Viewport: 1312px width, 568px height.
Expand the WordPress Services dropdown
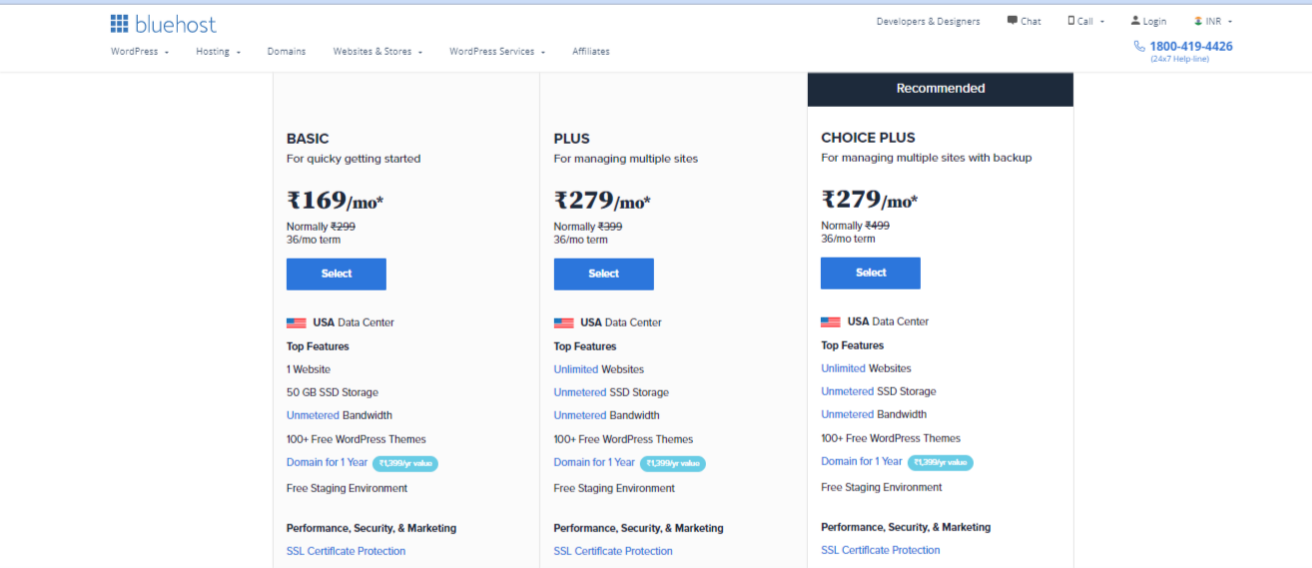coord(497,51)
